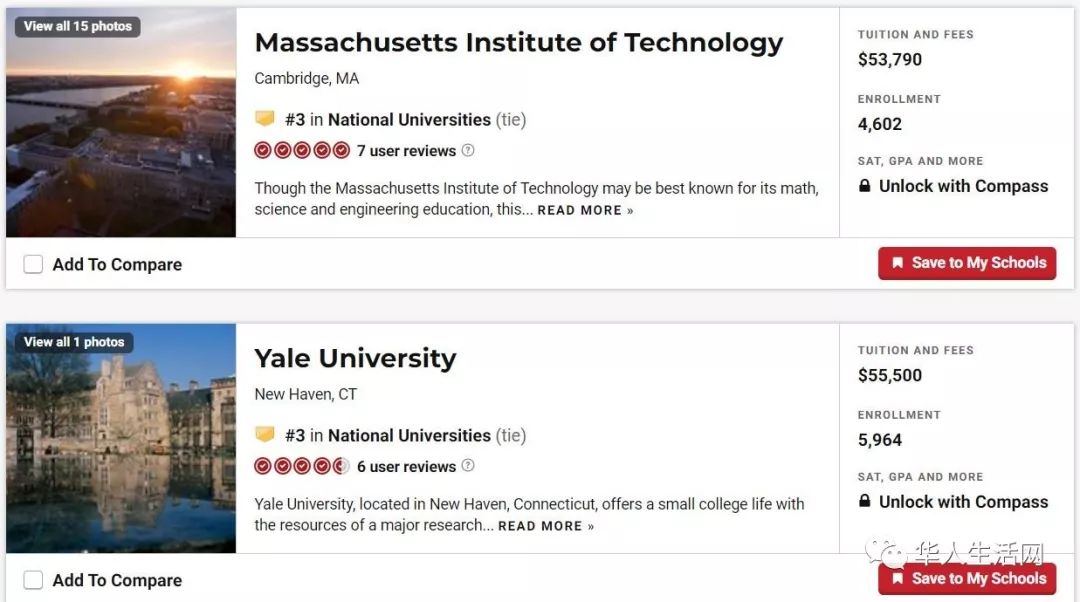View all 15 photos of MIT

tap(78, 26)
